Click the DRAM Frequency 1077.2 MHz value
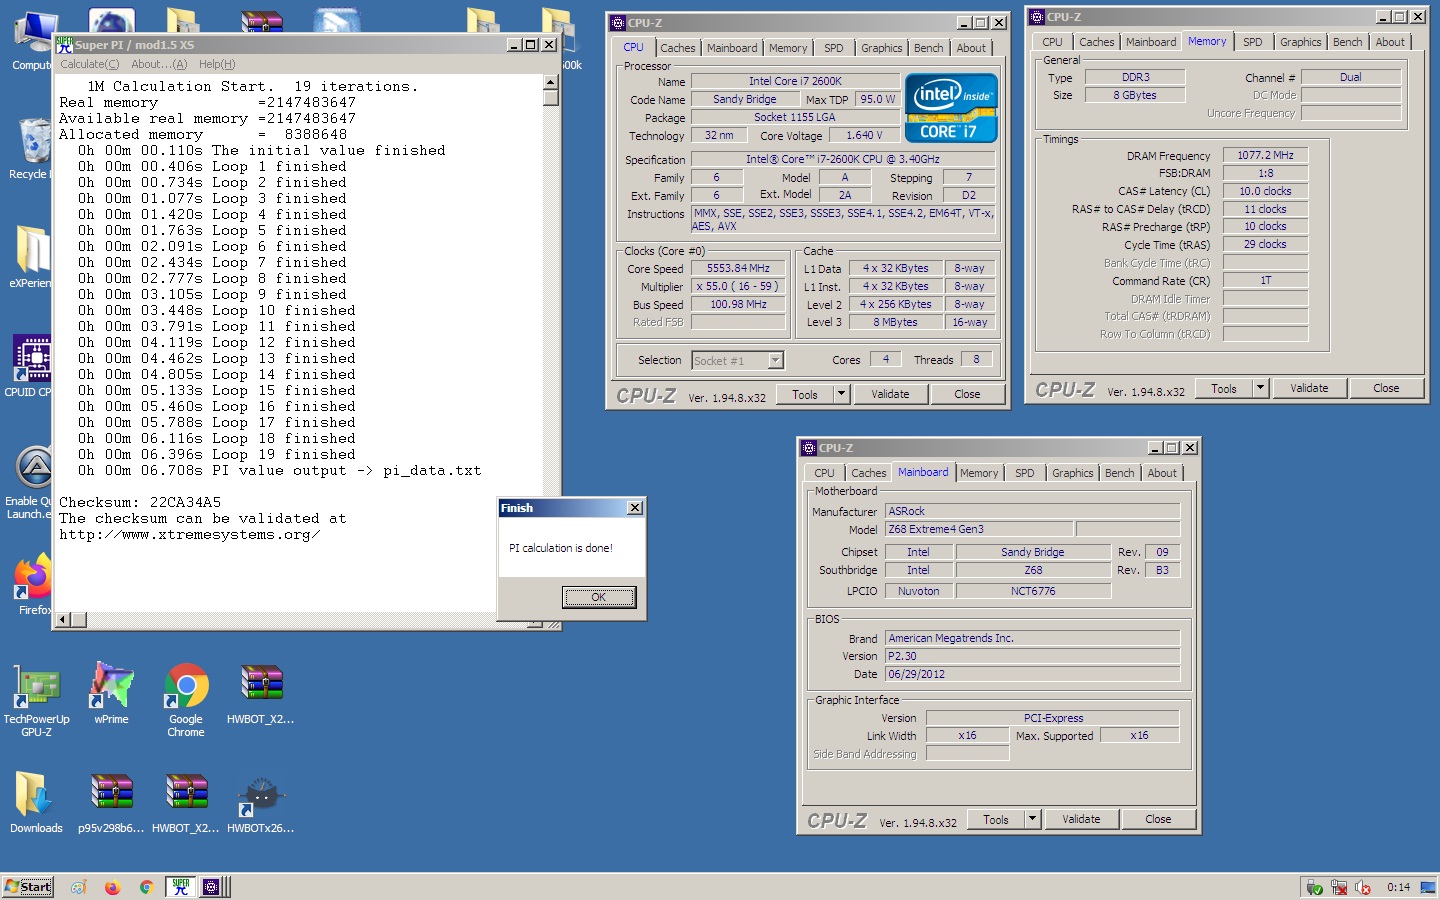The width and height of the screenshot is (1440, 900). 1265,155
